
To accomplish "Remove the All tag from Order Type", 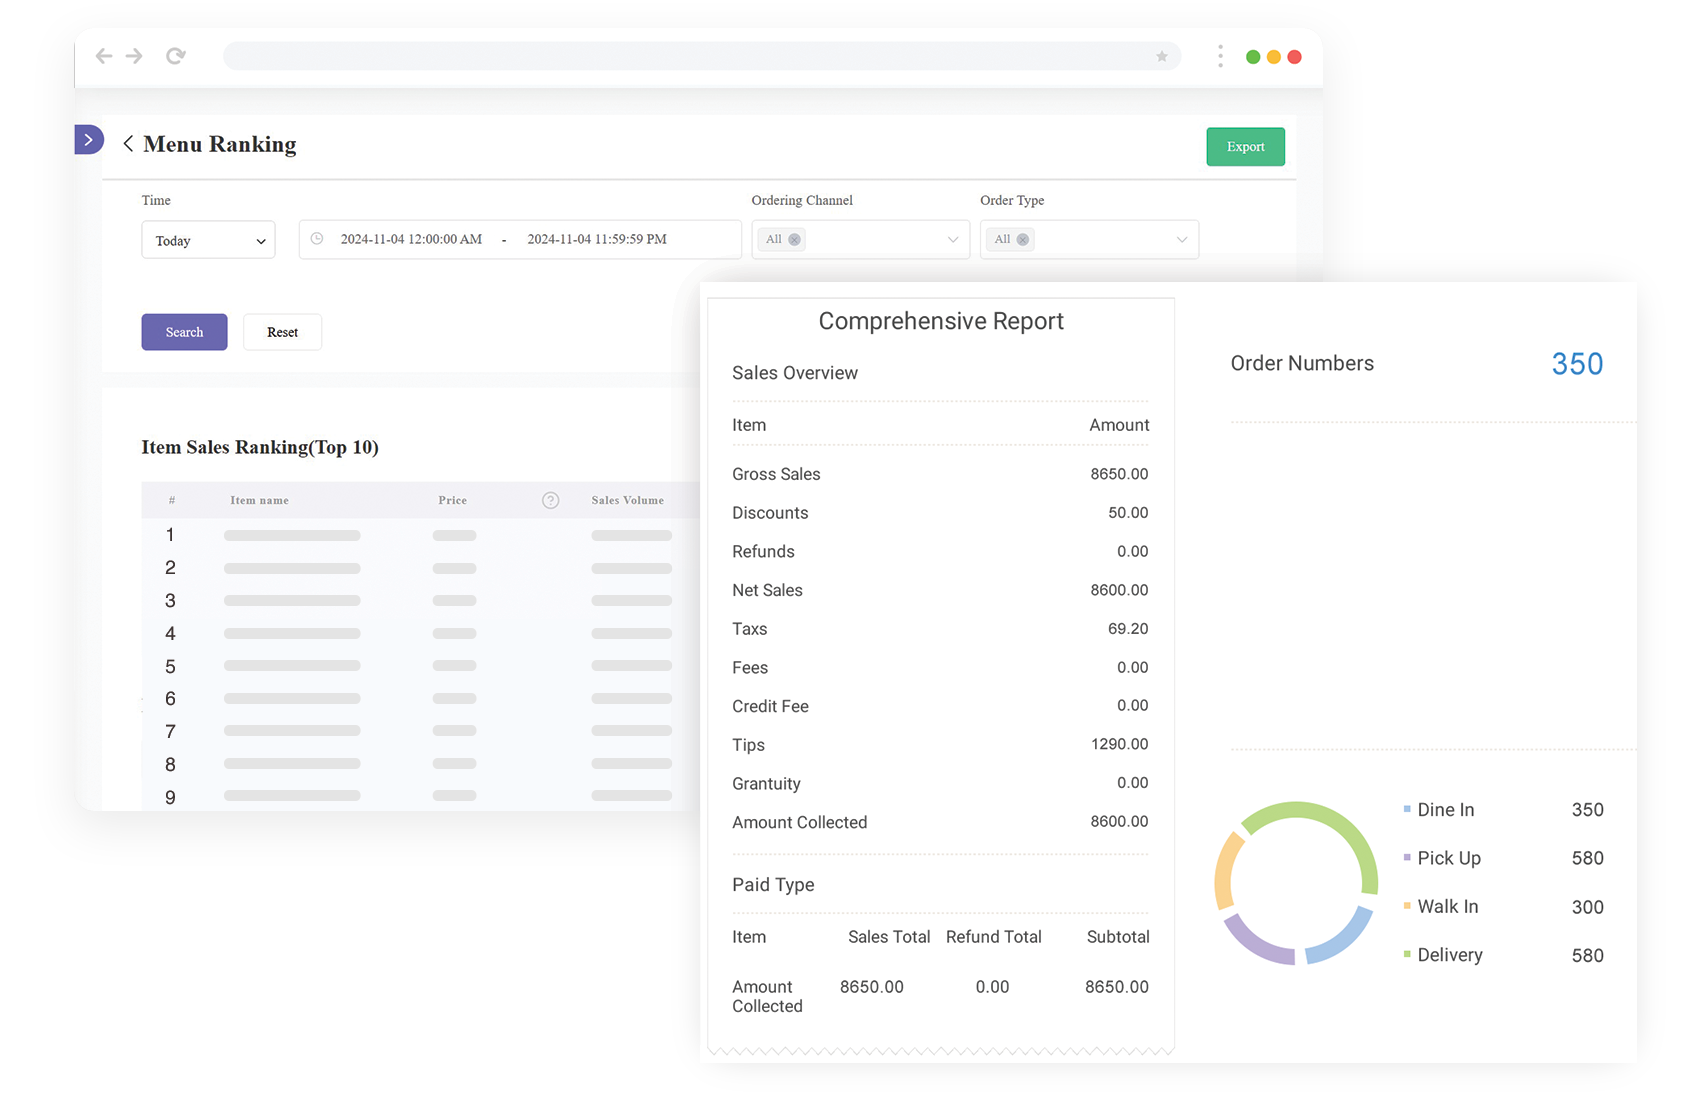I will pyautogui.click(x=1023, y=239).
